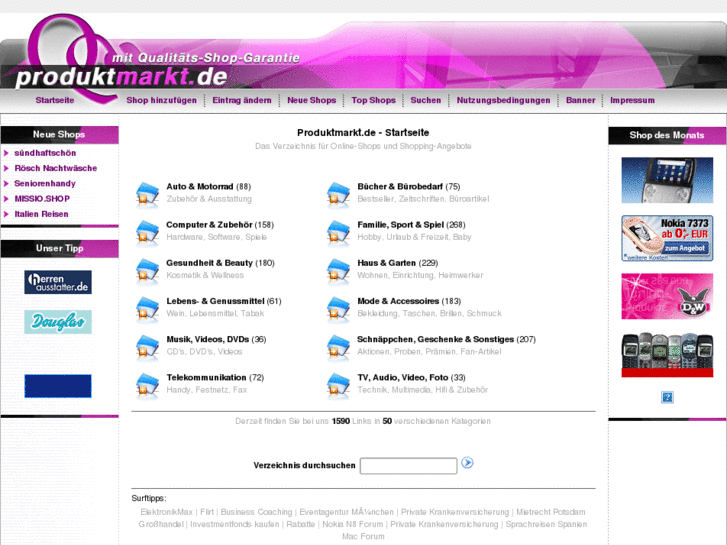Viewport: 727px width, 545px height.
Task: Open the Auto & Motorrad category
Action: 200,186
